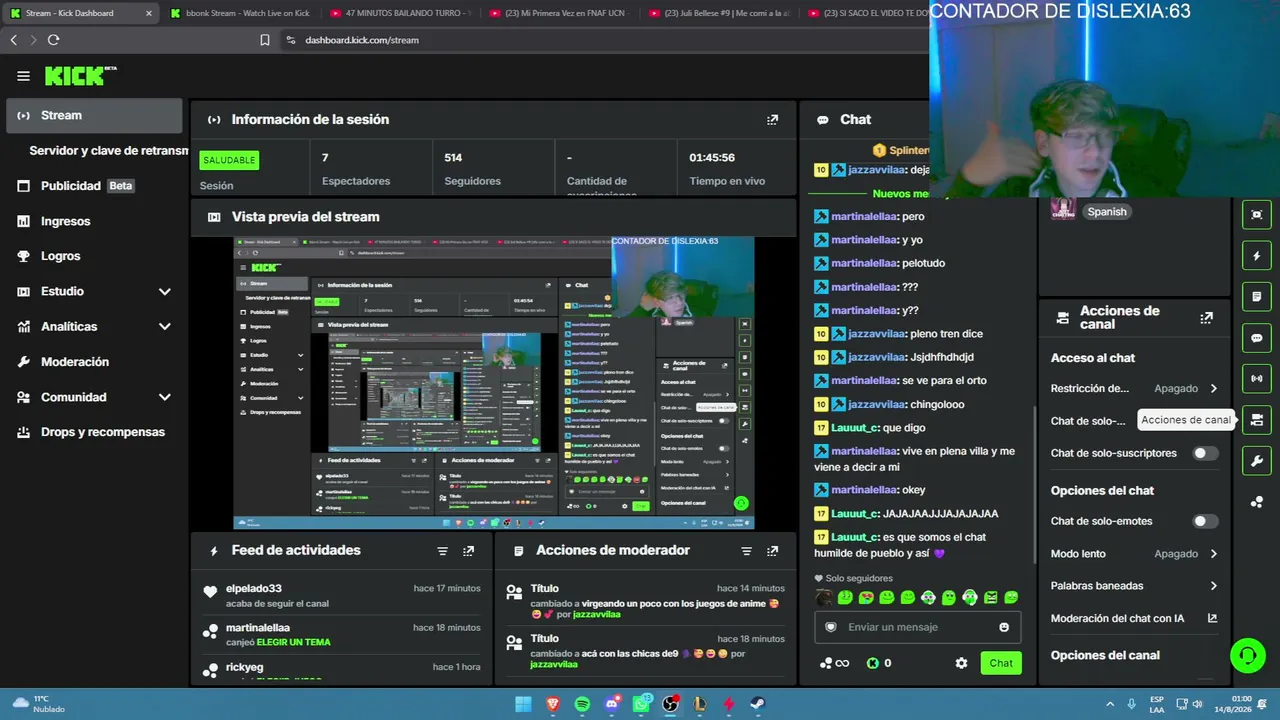This screenshot has height=720, width=1280.
Task: Toggle Chat de solo-suscriptores switch
Action: [x=1205, y=453]
